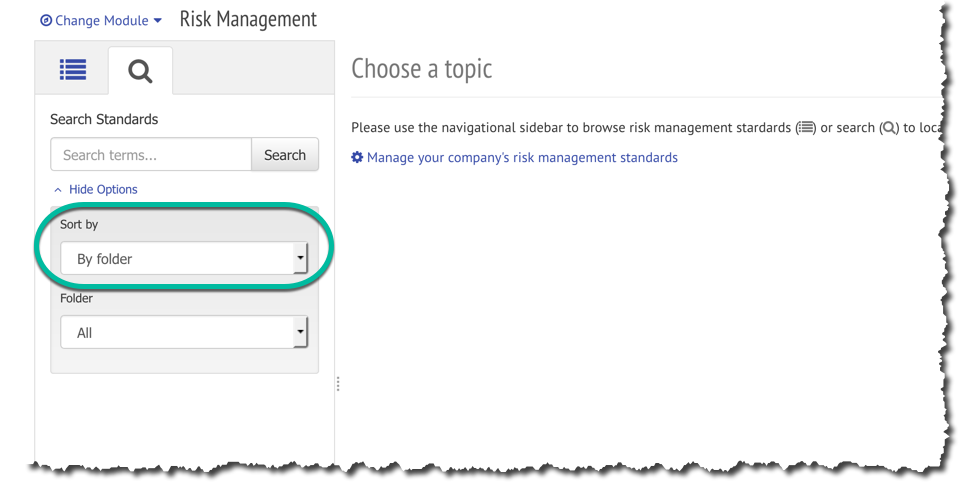Click the Hide Options link text
The width and height of the screenshot is (960, 482).
(x=103, y=190)
